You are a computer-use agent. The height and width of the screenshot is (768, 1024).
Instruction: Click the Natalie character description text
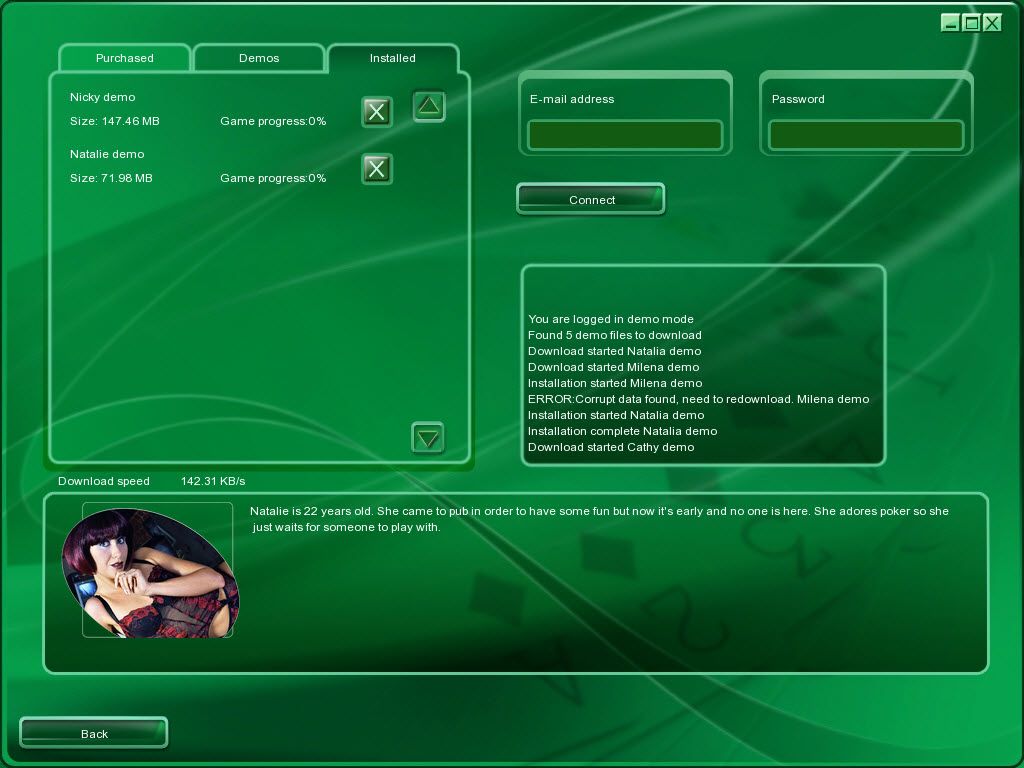(x=598, y=518)
